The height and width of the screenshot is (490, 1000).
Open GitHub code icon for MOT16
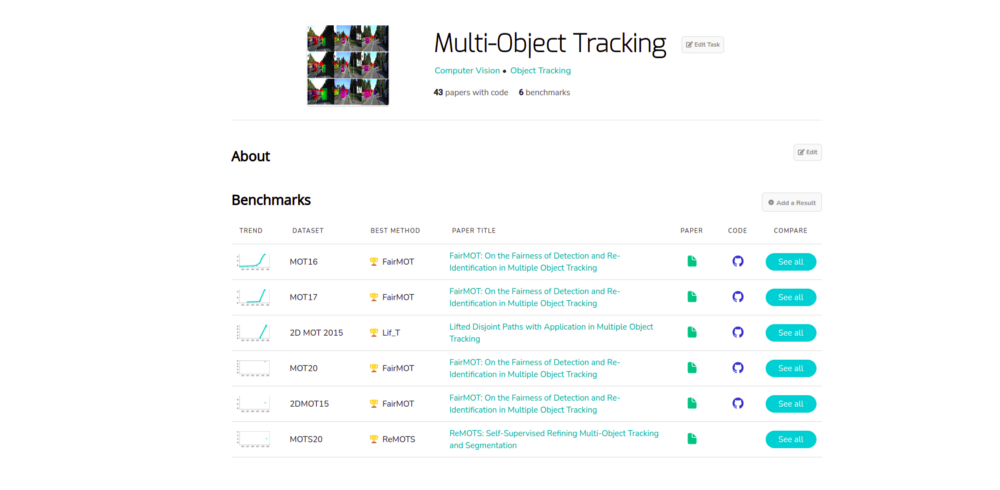click(738, 261)
